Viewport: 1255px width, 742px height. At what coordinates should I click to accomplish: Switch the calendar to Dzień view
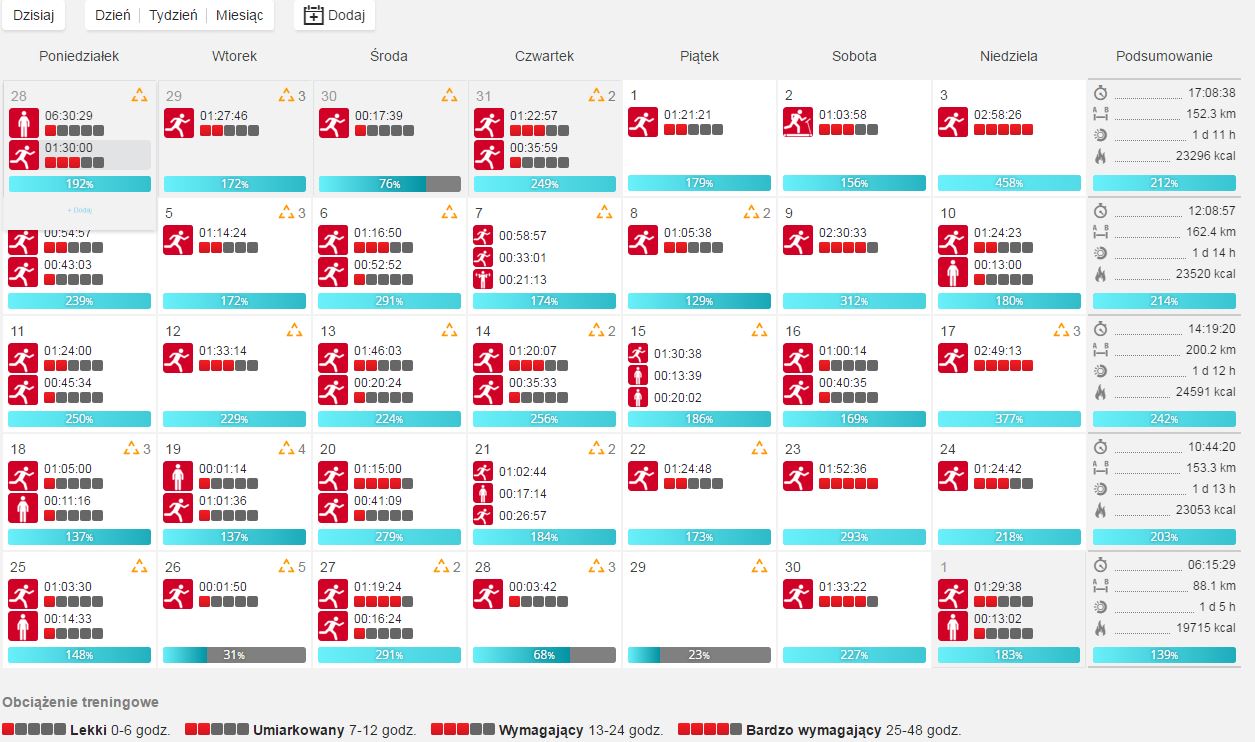coord(112,16)
